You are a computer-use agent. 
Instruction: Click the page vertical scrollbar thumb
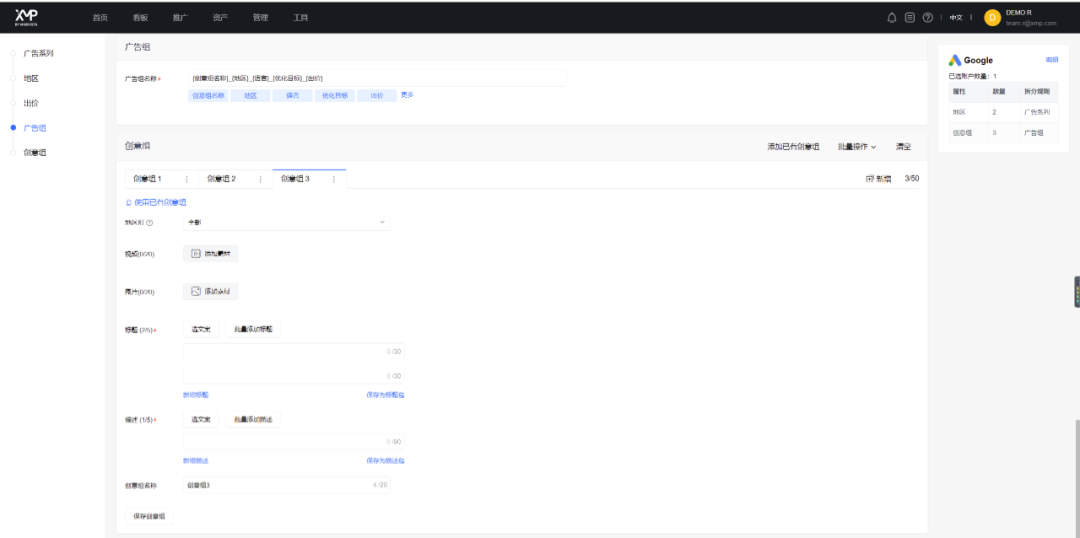pyautogui.click(x=1077, y=477)
